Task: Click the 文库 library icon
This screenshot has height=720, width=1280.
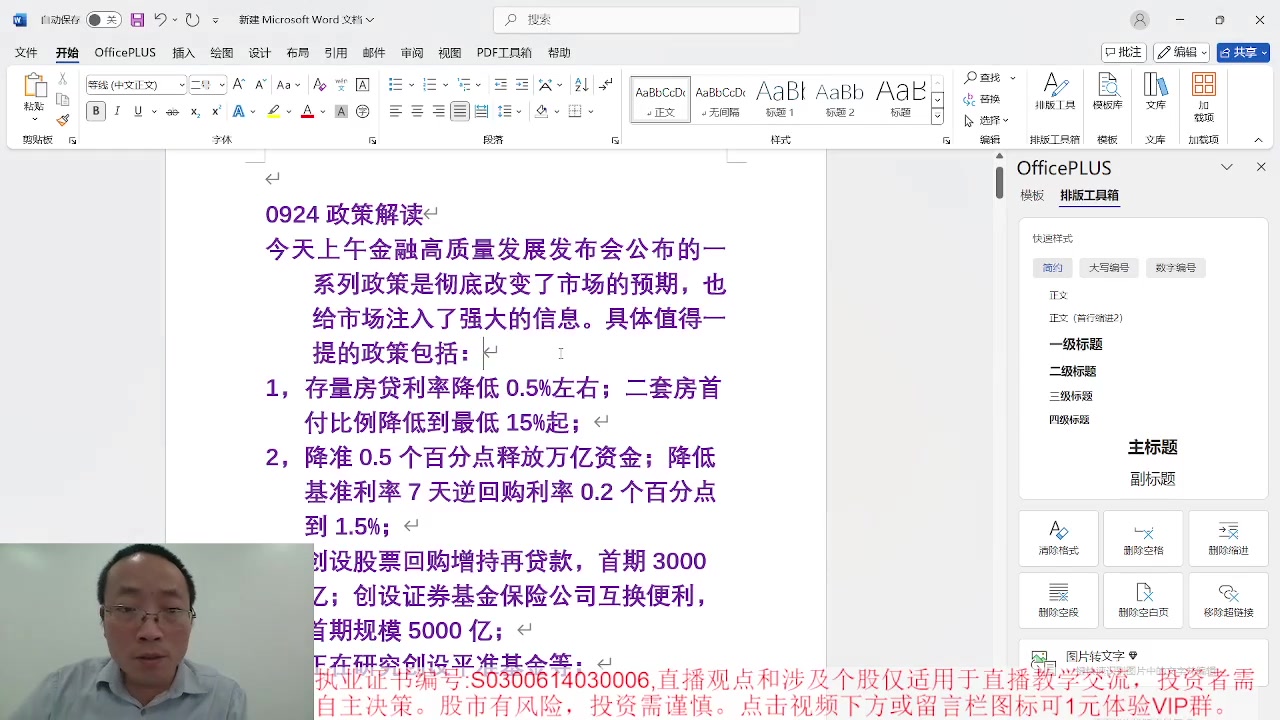Action: point(1155,92)
